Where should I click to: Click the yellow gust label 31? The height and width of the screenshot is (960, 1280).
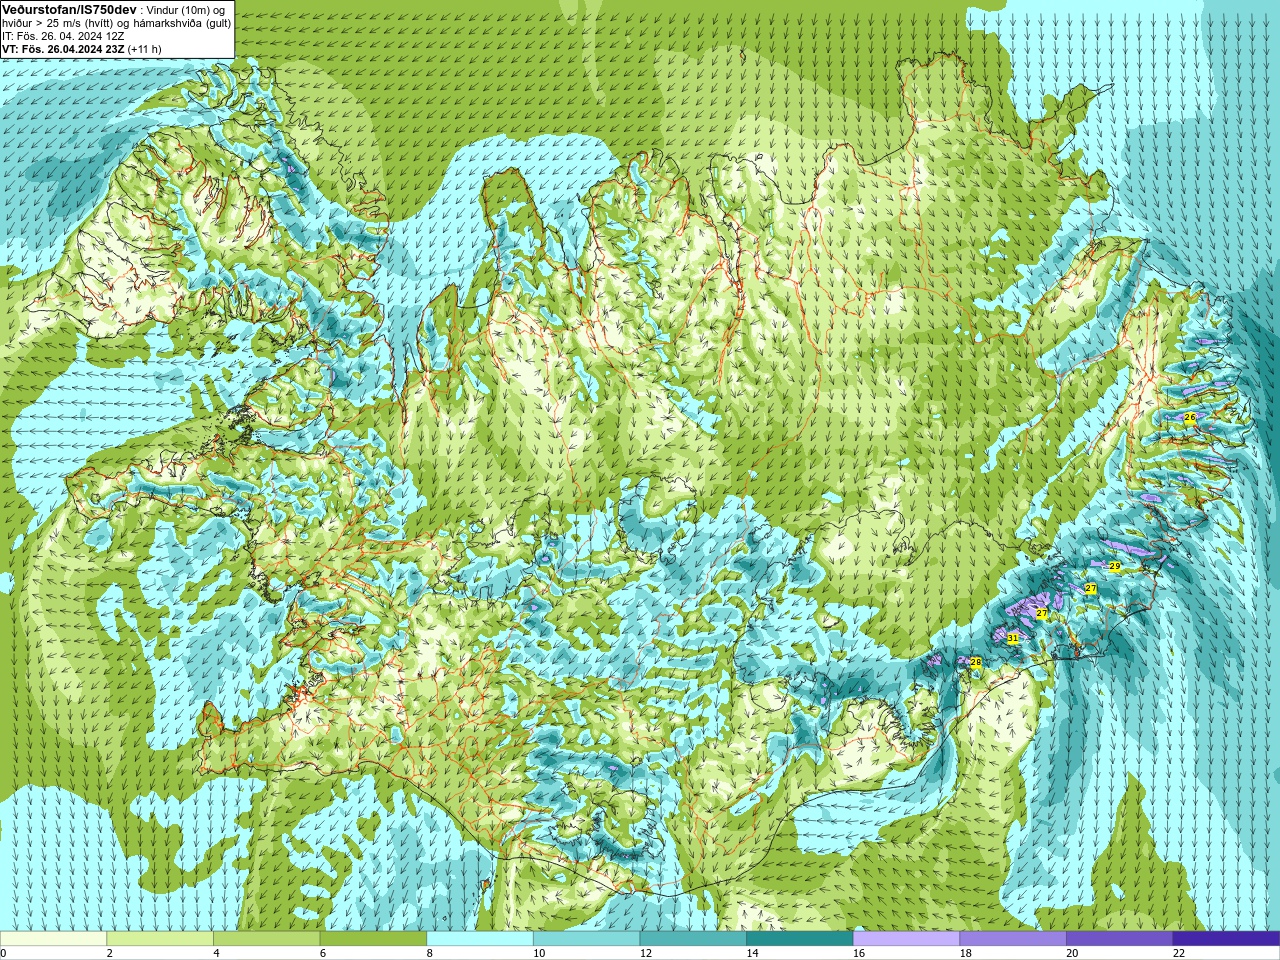pyautogui.click(x=1012, y=638)
